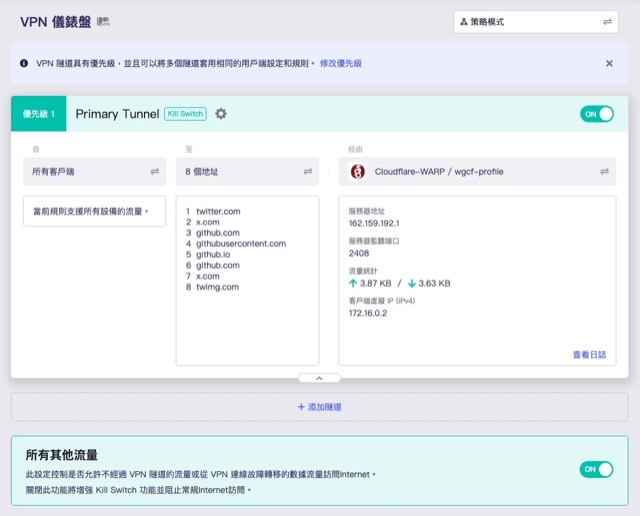Click upload arrow next to 3.87 KB
This screenshot has width=640, height=516.
[x=353, y=283]
